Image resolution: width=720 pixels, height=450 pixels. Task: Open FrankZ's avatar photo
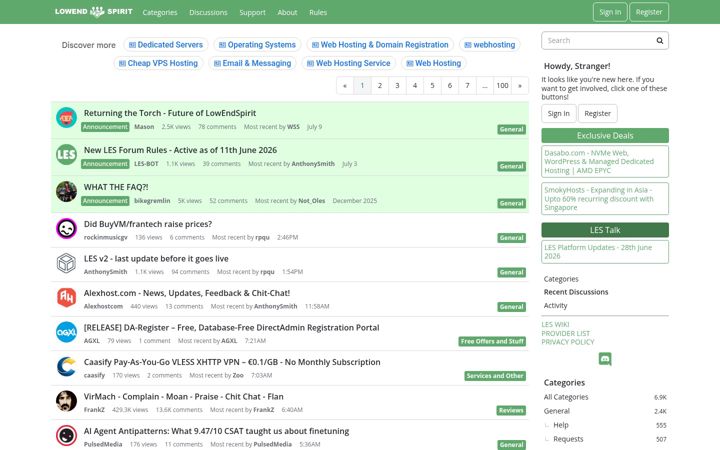[x=67, y=401]
